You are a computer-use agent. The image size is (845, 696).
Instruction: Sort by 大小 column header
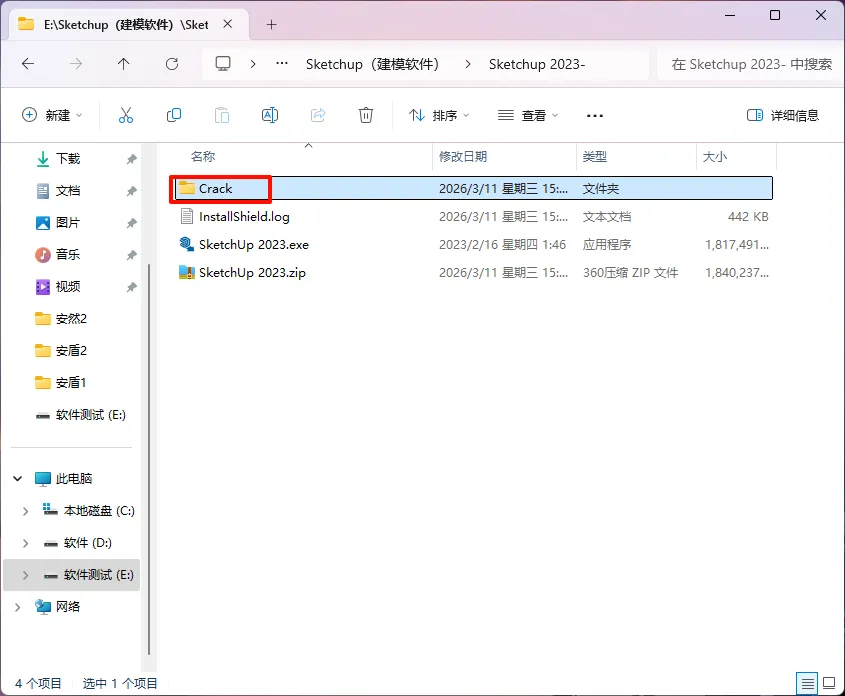(715, 156)
